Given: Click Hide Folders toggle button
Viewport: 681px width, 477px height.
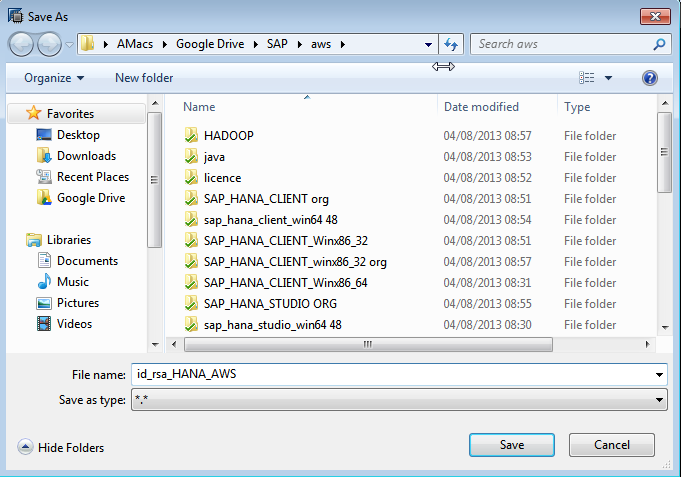Looking at the screenshot, I should [x=61, y=447].
